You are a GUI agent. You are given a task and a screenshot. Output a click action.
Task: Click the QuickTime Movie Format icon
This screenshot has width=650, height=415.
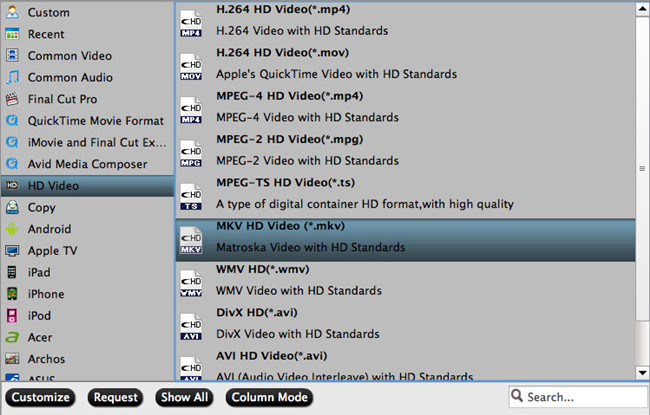[12, 120]
